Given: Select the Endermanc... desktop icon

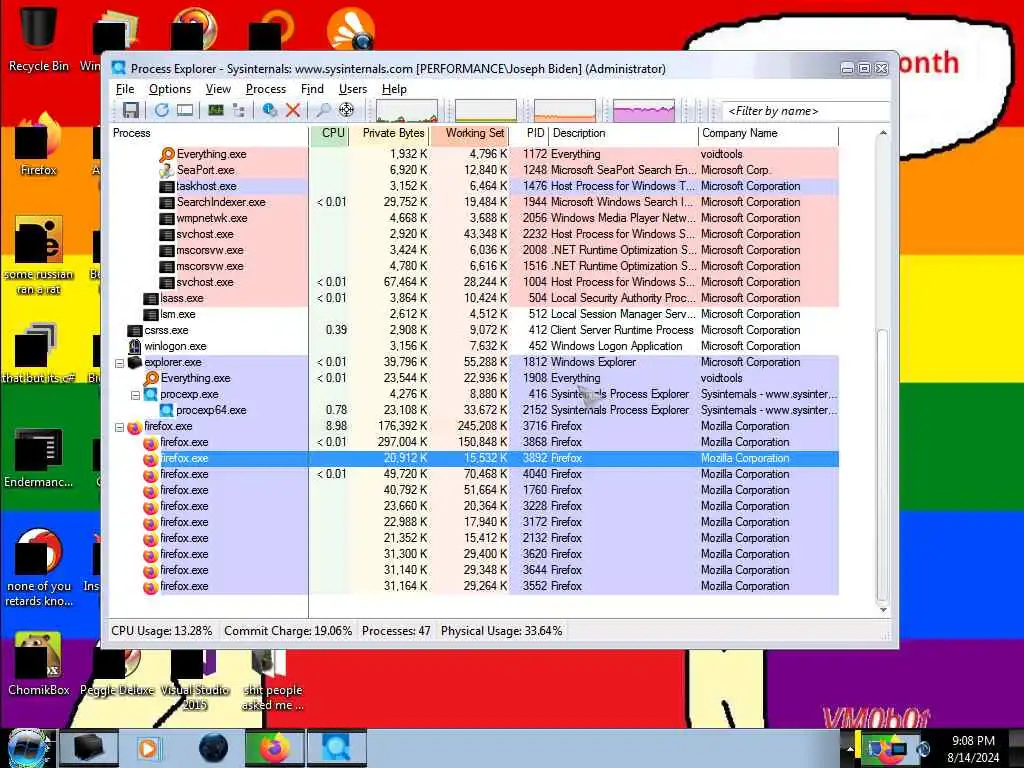Looking at the screenshot, I should pyautogui.click(x=39, y=457).
